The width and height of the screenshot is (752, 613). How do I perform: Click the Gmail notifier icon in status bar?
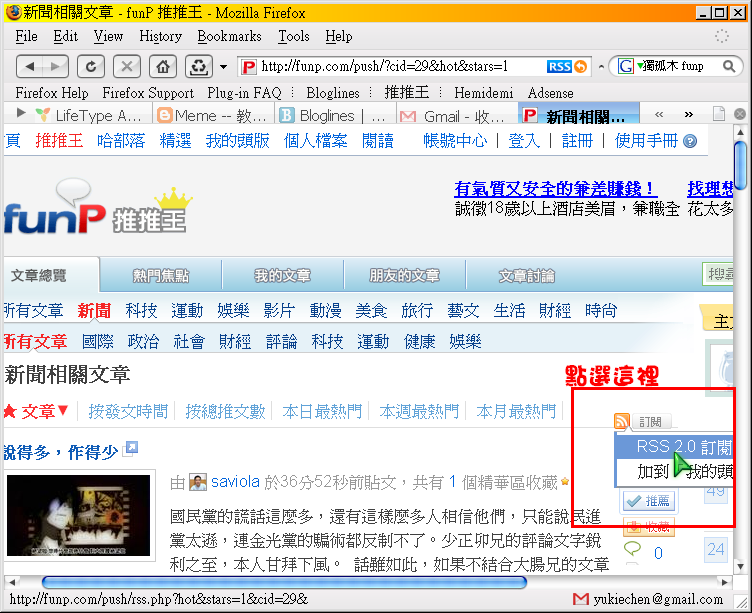(x=580, y=599)
